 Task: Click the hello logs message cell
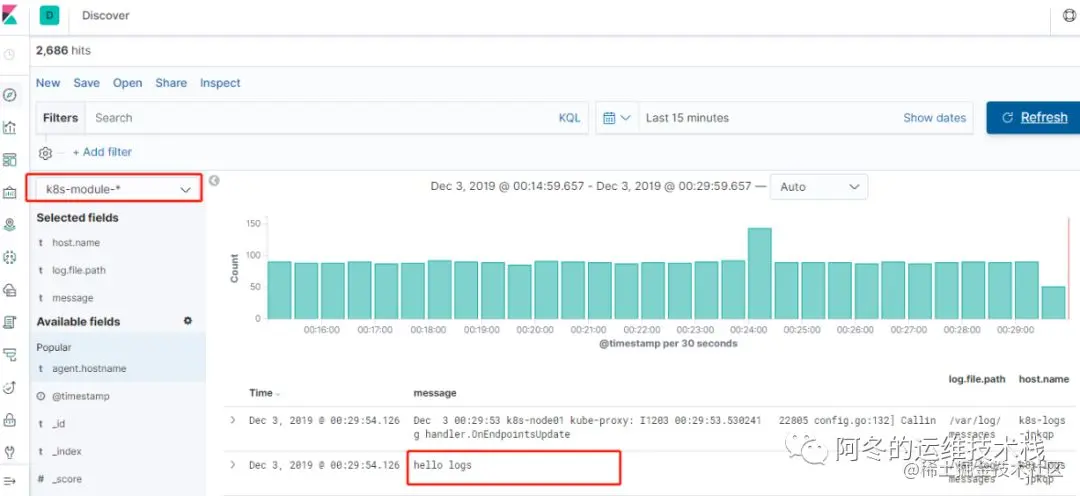coord(443,465)
